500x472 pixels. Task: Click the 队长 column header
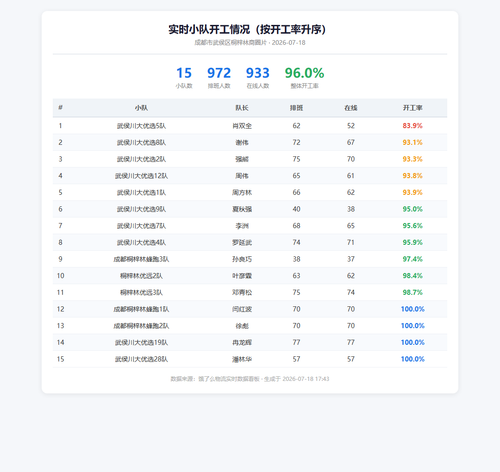tap(242, 108)
